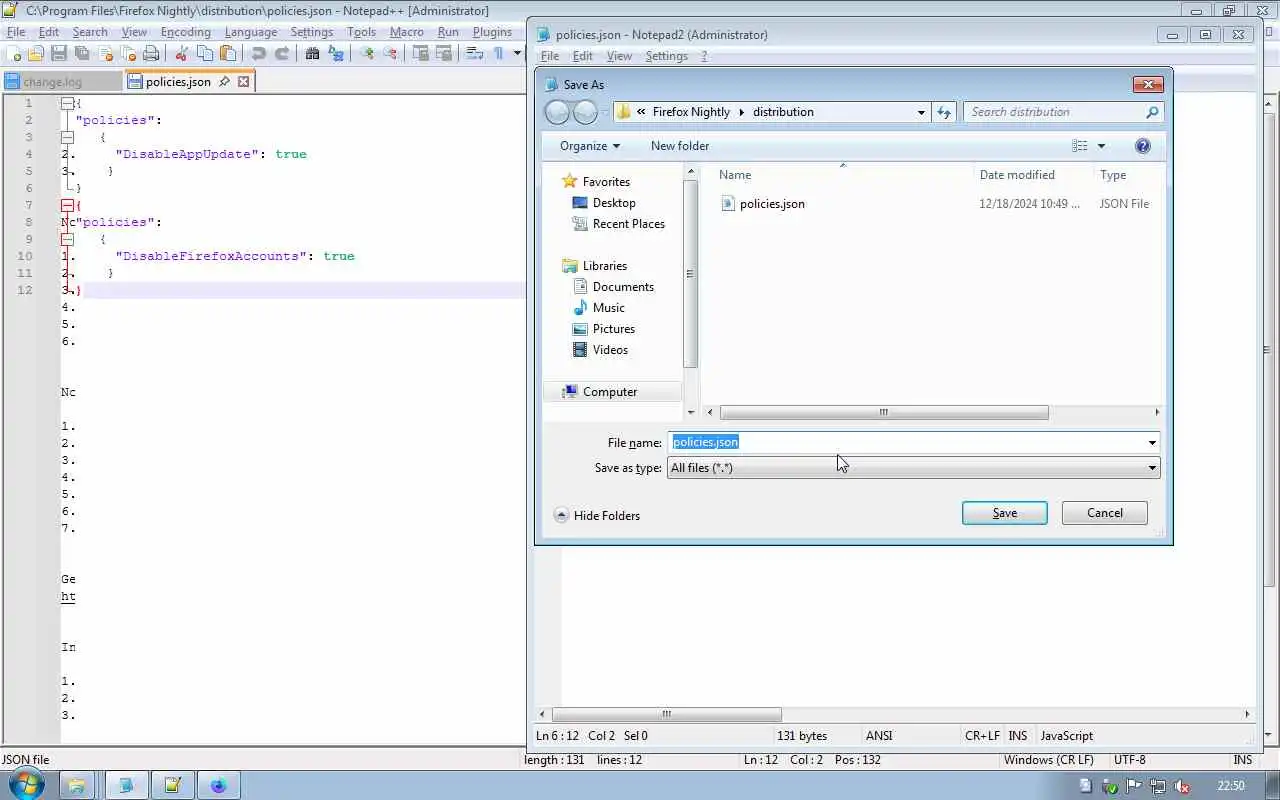This screenshot has height=800, width=1280.
Task: Open the Language menu in Notepad++
Action: coord(250,32)
